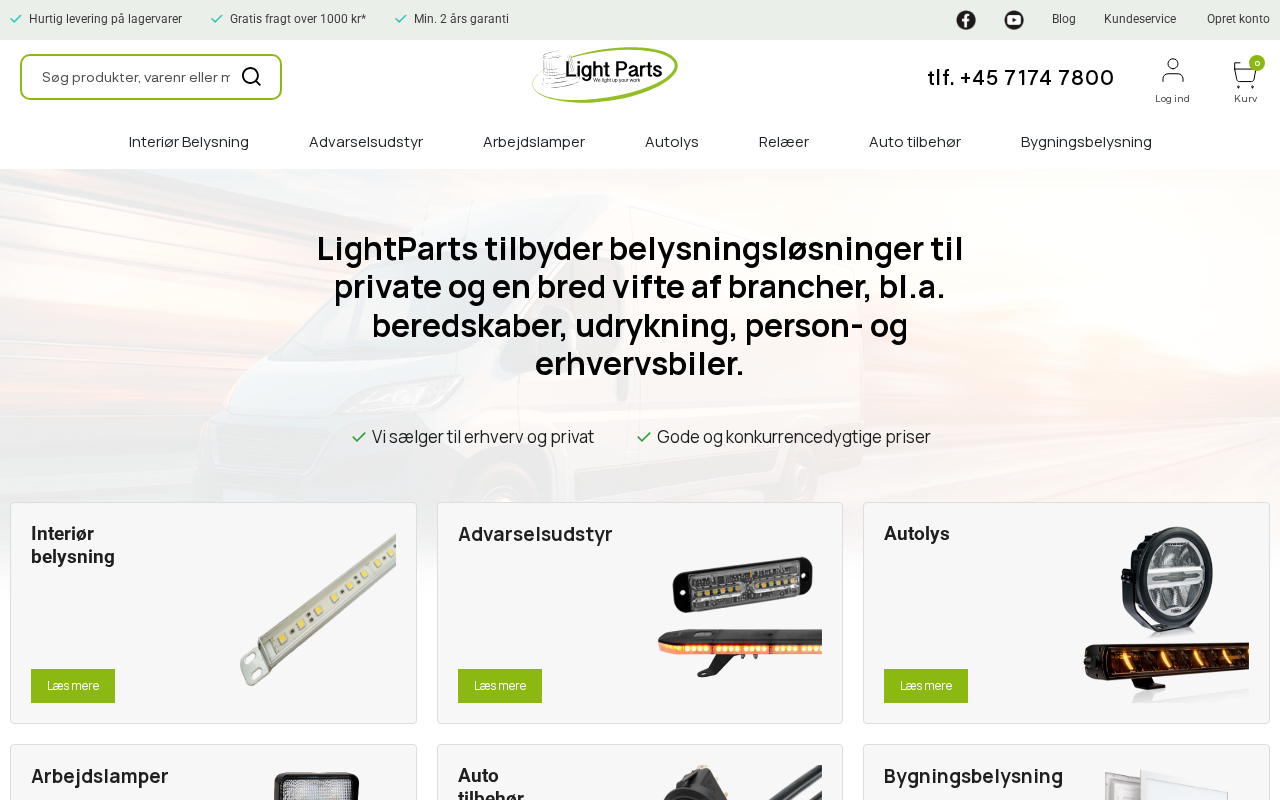Open the Facebook page icon
The image size is (1280, 800).
(x=966, y=20)
